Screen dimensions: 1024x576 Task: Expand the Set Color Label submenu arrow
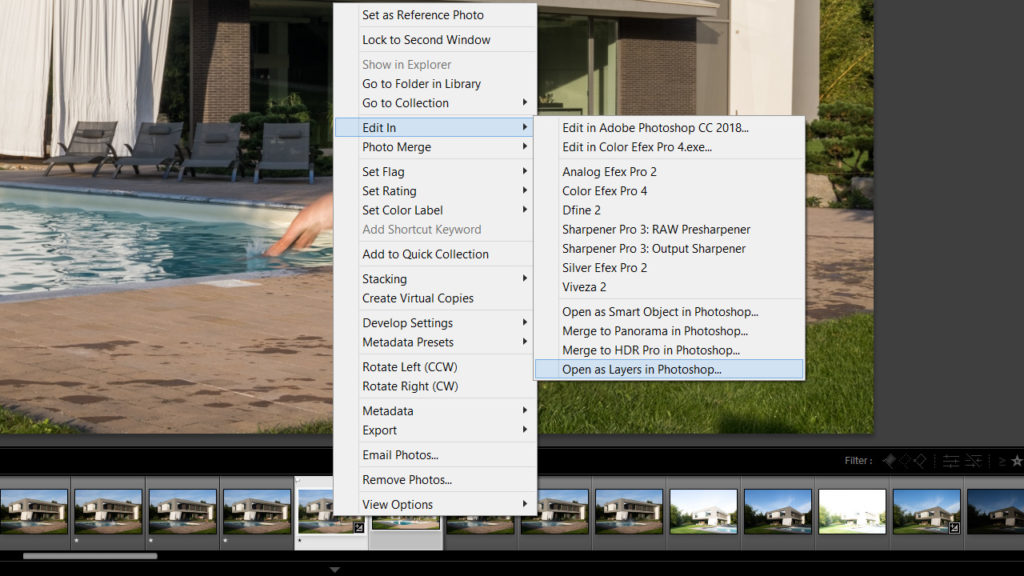coord(524,210)
